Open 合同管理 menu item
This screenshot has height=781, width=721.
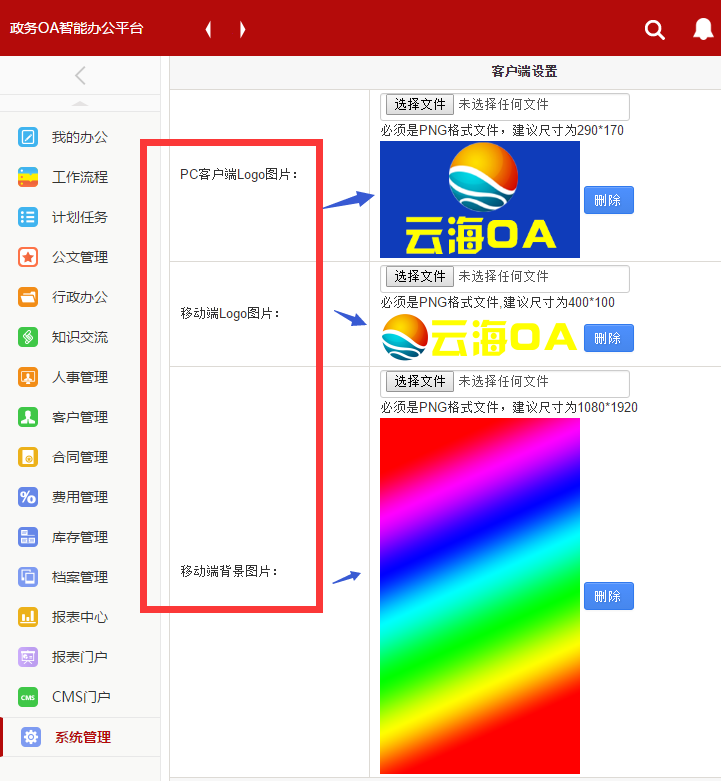(x=80, y=457)
